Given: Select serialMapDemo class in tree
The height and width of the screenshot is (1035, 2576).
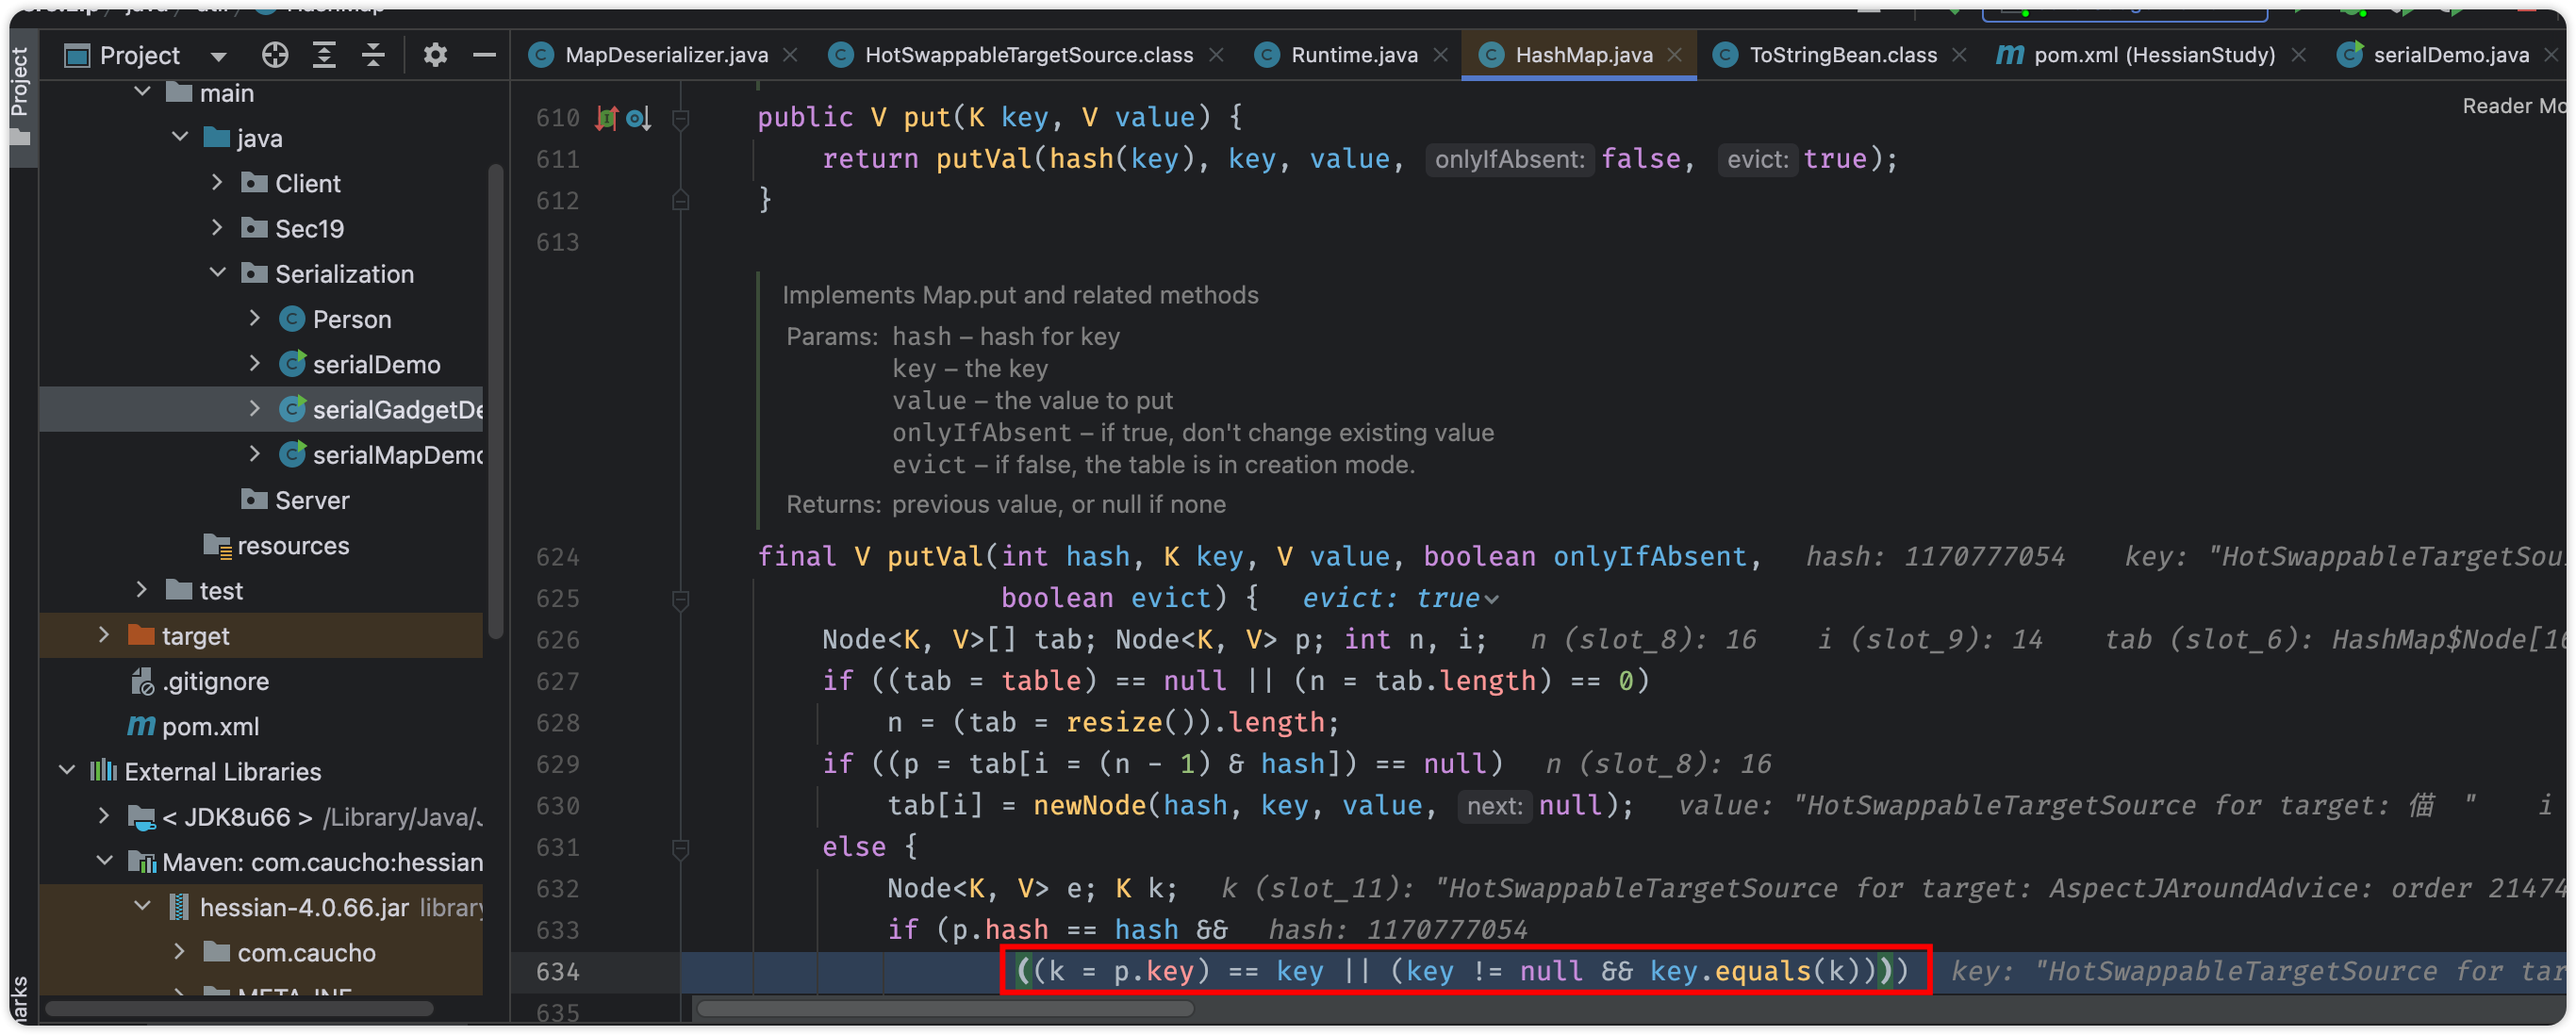Looking at the screenshot, I should point(398,455).
